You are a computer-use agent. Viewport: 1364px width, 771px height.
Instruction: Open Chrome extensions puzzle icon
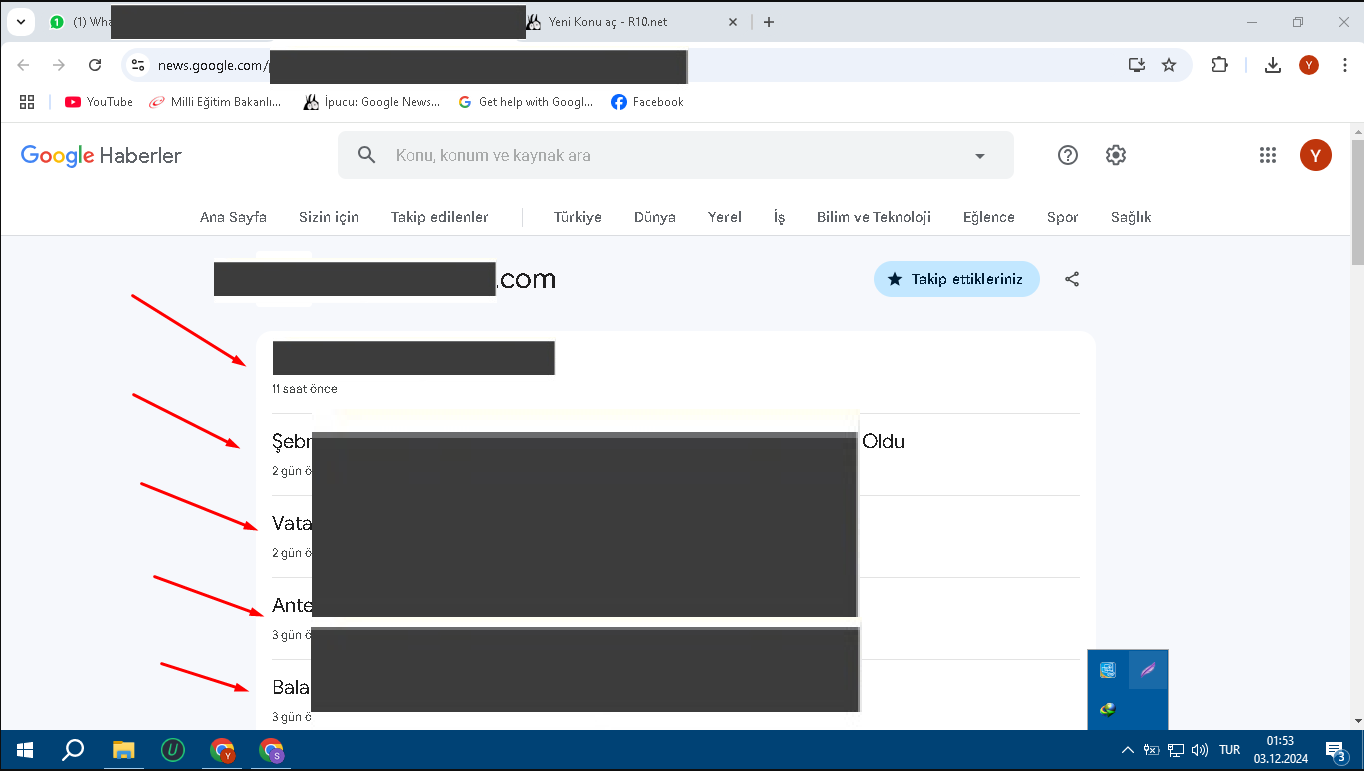(1219, 65)
